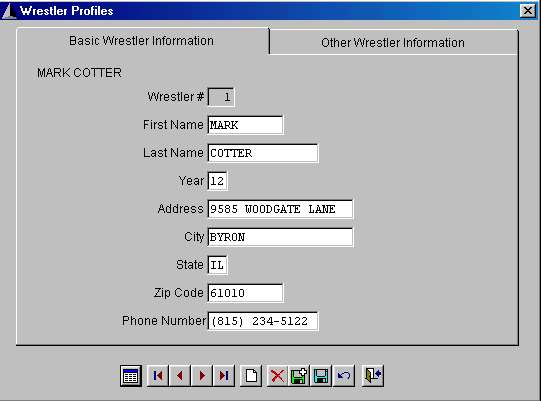Close the Wrestler Profiles window
This screenshot has height=401, width=541.
528,11
